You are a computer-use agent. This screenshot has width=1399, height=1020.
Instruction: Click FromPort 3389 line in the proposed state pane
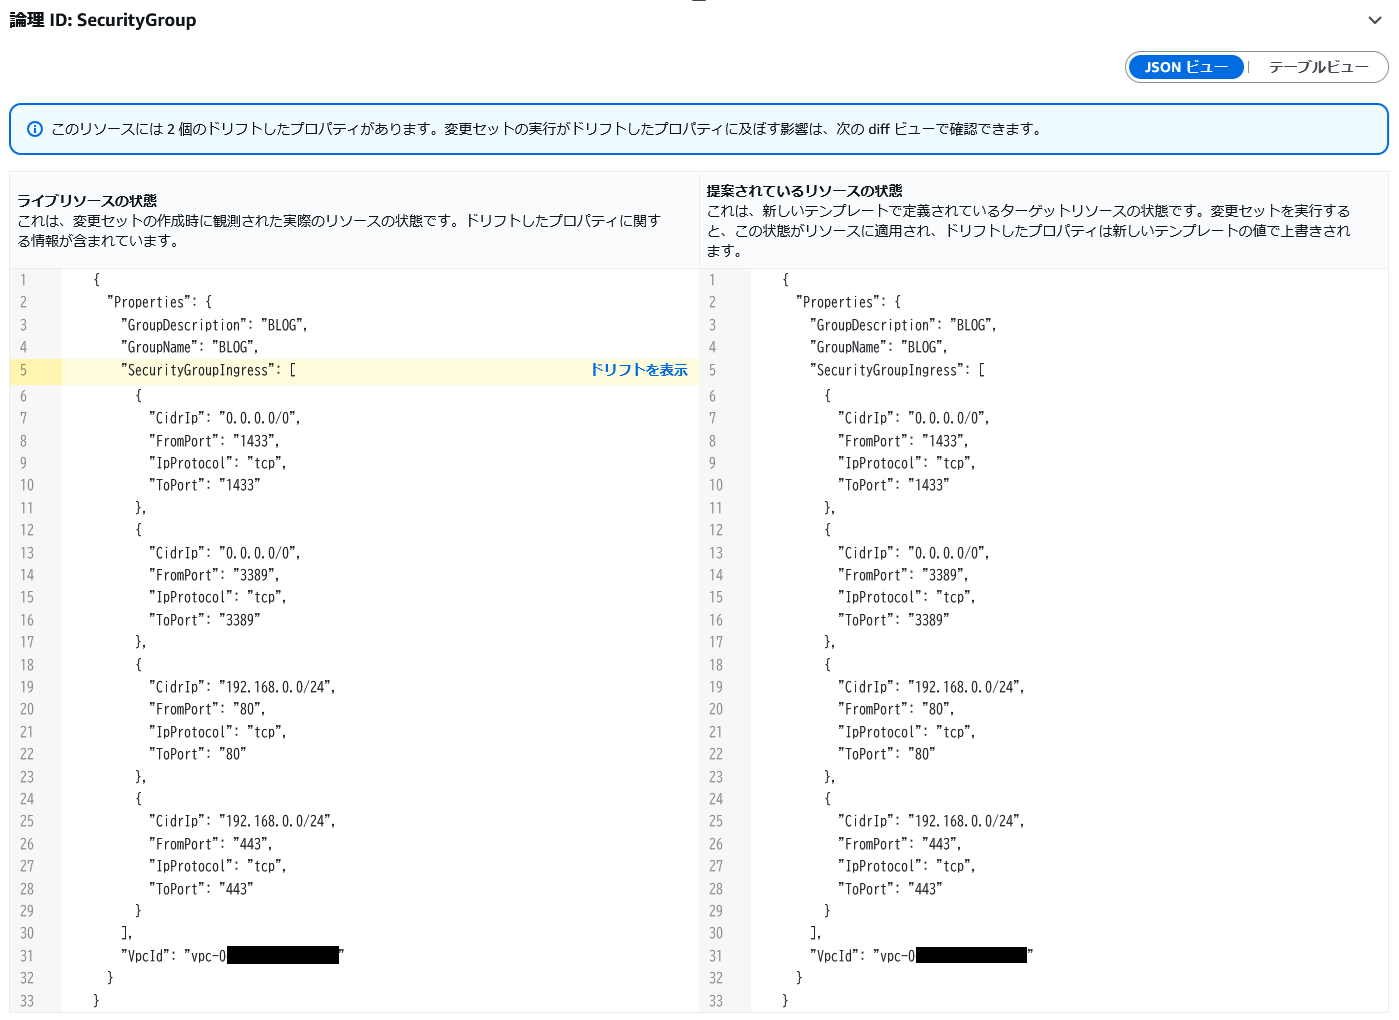[903, 576]
